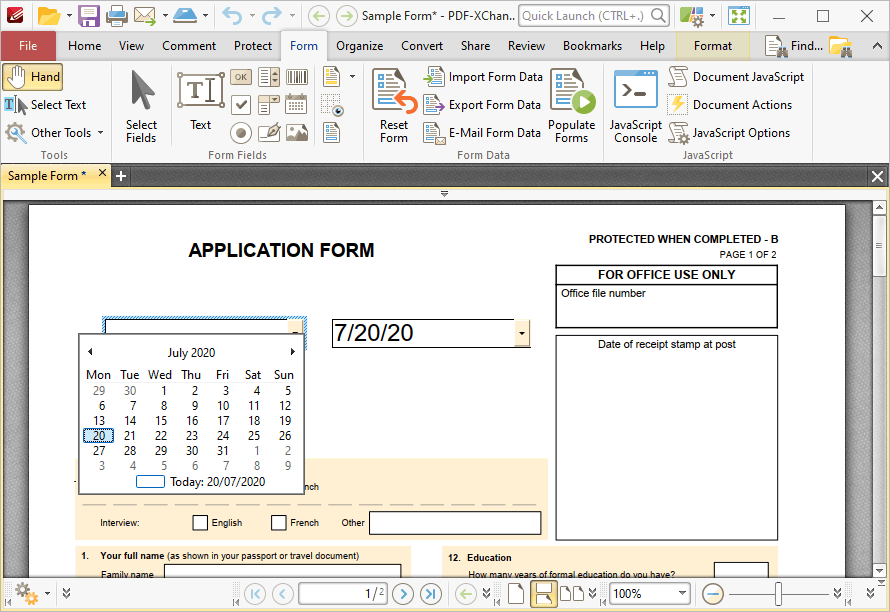Switch to the Home tab
This screenshot has height=612, width=890.
tap(85, 46)
